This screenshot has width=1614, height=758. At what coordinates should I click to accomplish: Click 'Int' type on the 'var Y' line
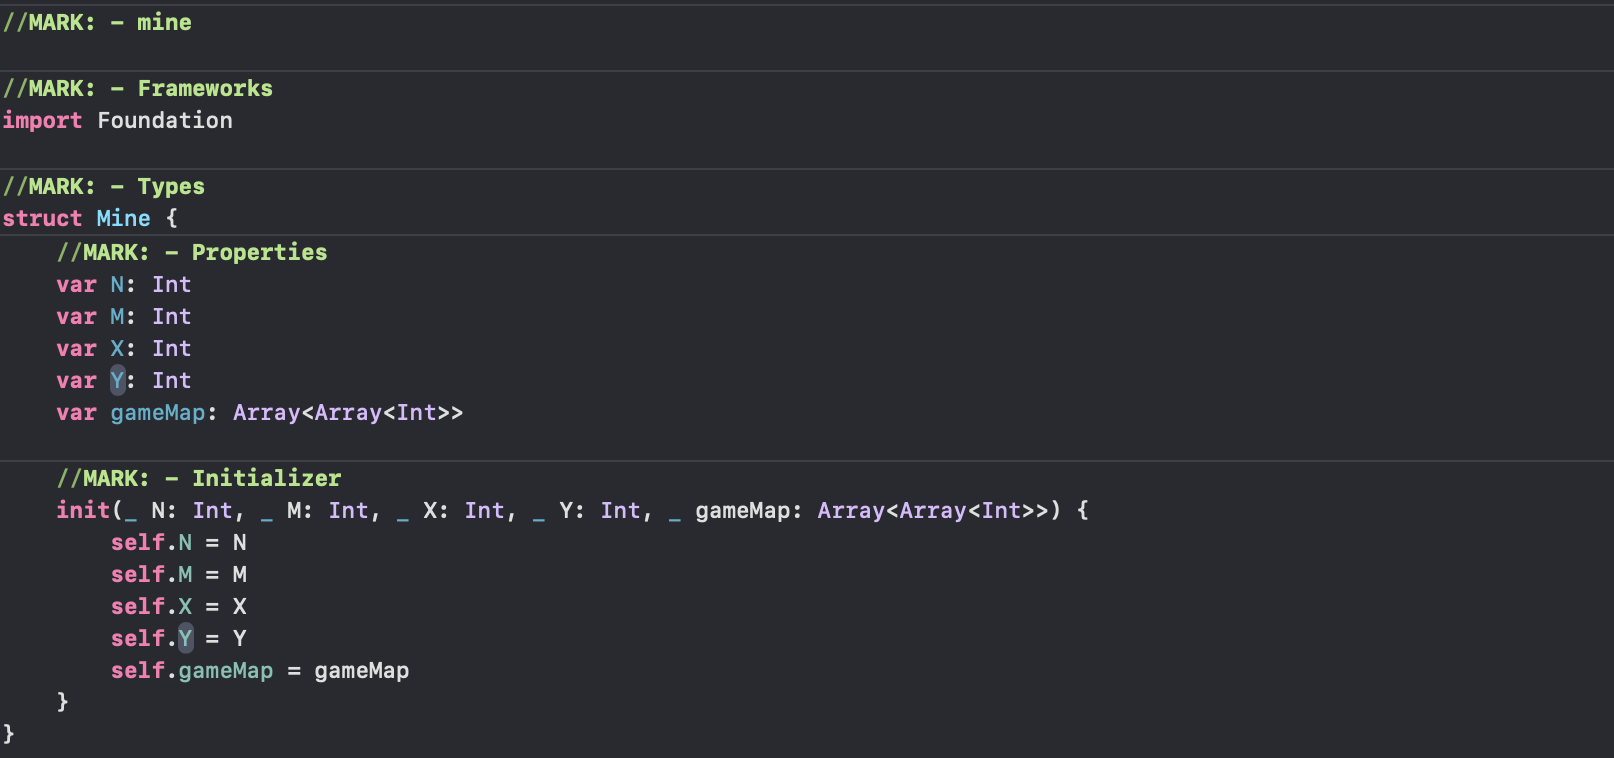click(x=171, y=380)
